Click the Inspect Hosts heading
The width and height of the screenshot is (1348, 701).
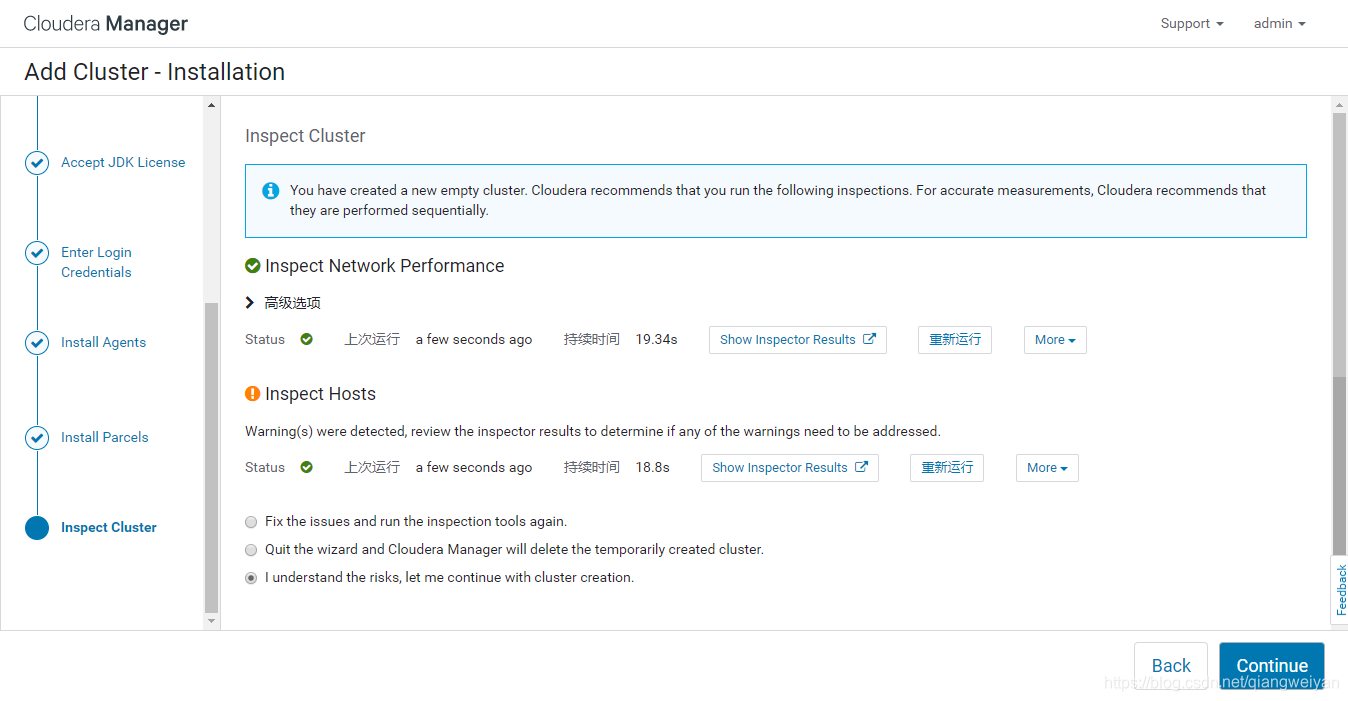(x=320, y=394)
